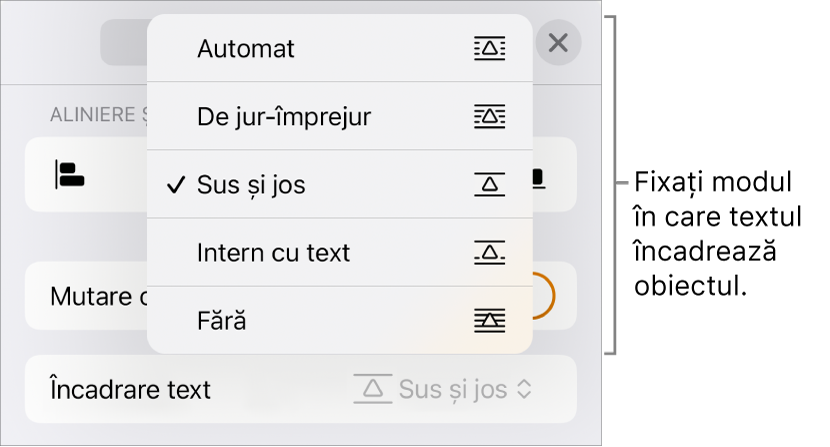Choose Fără text wrap option

339,320
